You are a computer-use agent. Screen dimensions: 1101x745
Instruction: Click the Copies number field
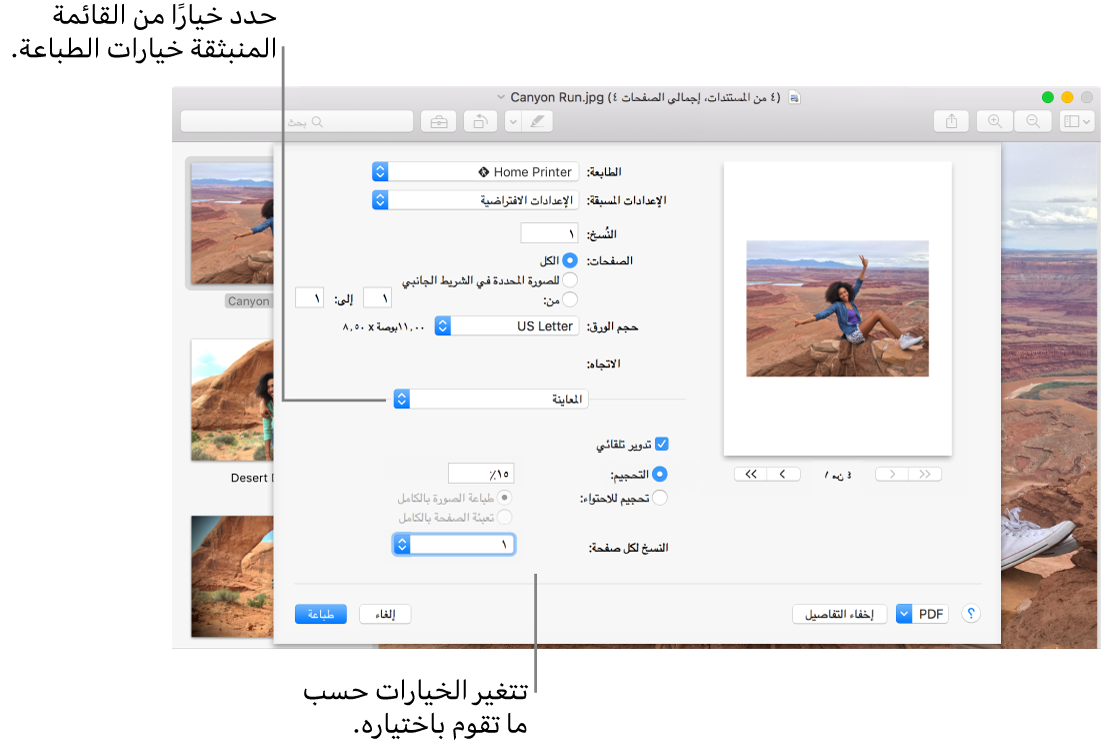[x=549, y=233]
